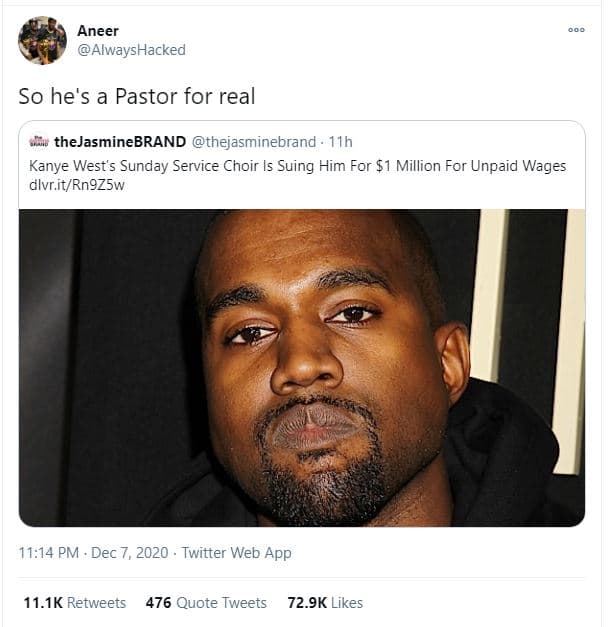The height and width of the screenshot is (627, 608).
Task: Click the 72.9K like count number
Action: click(x=307, y=603)
